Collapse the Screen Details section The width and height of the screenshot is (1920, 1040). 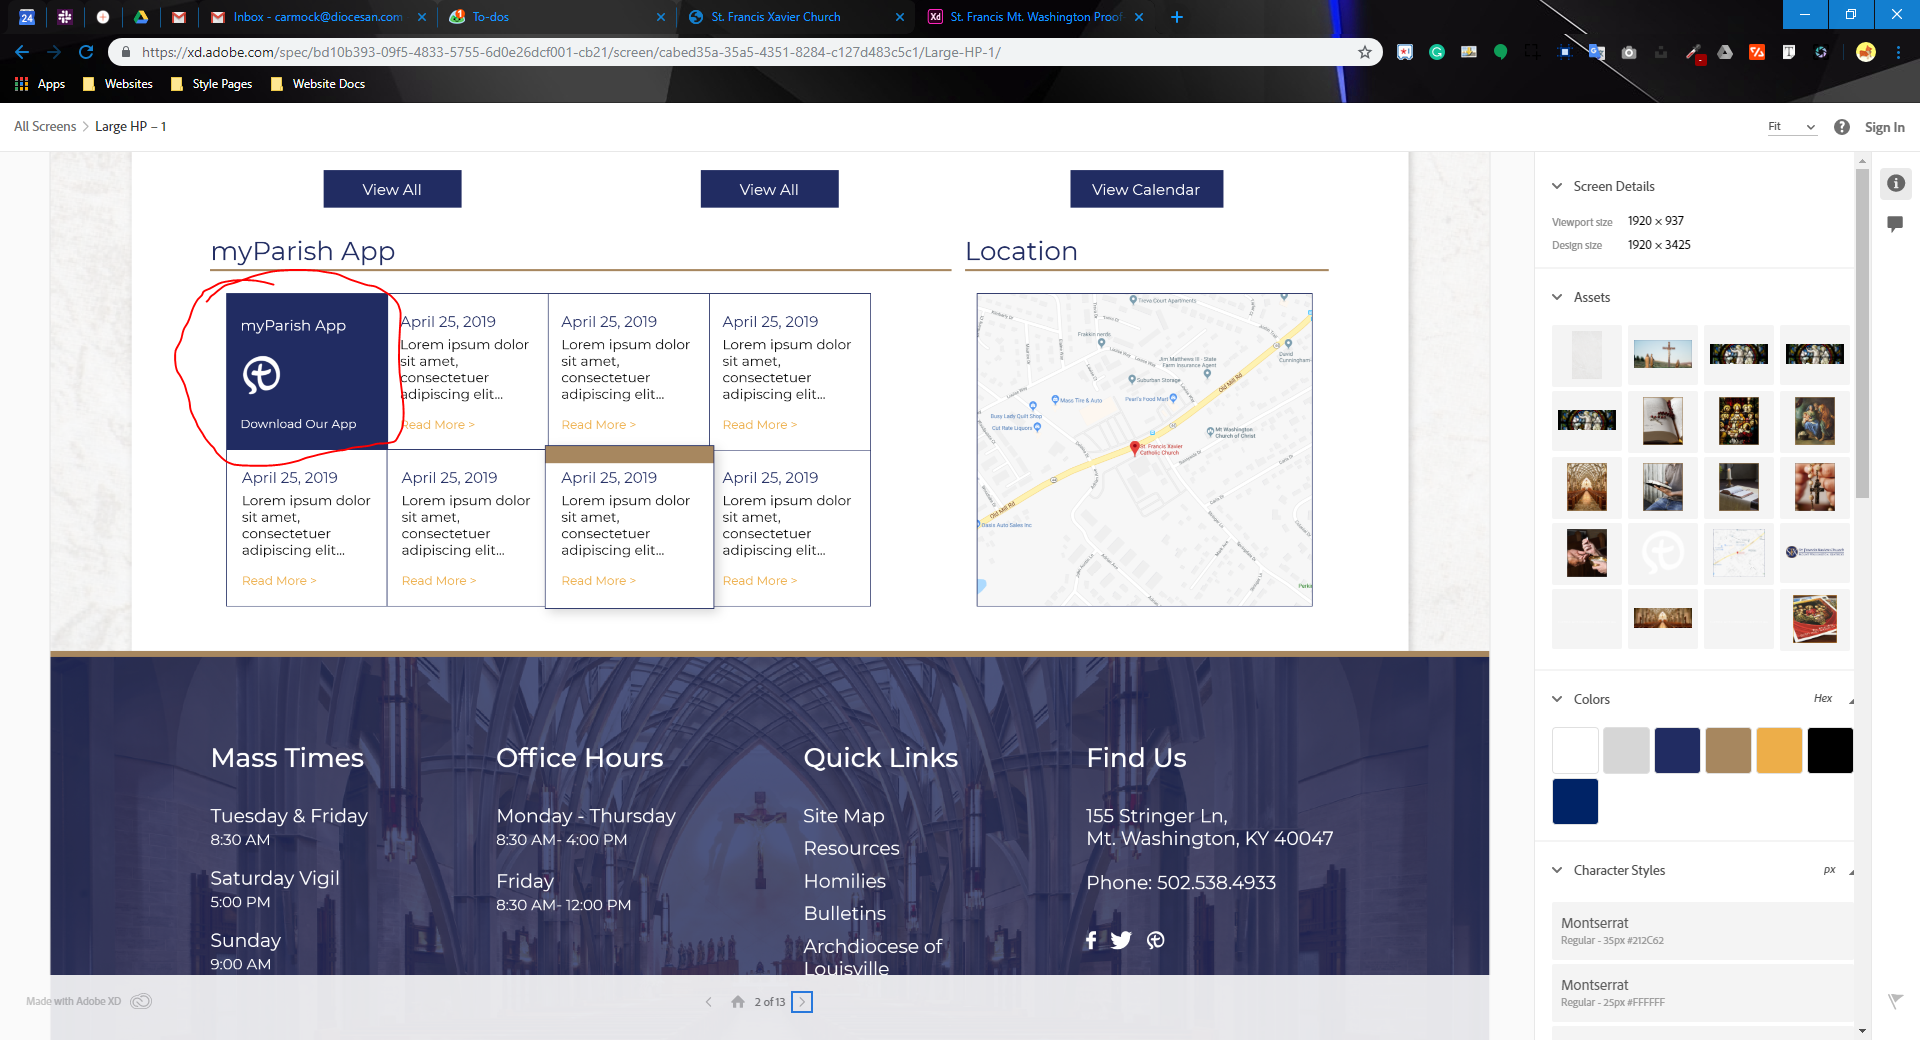coord(1557,186)
